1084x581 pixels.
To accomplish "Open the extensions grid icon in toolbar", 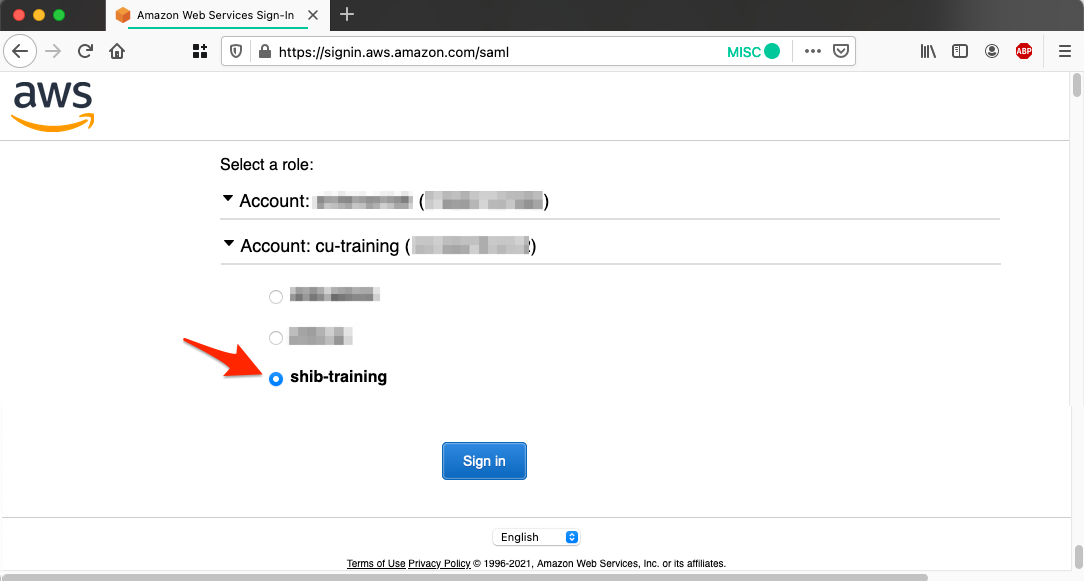I will tap(200, 51).
